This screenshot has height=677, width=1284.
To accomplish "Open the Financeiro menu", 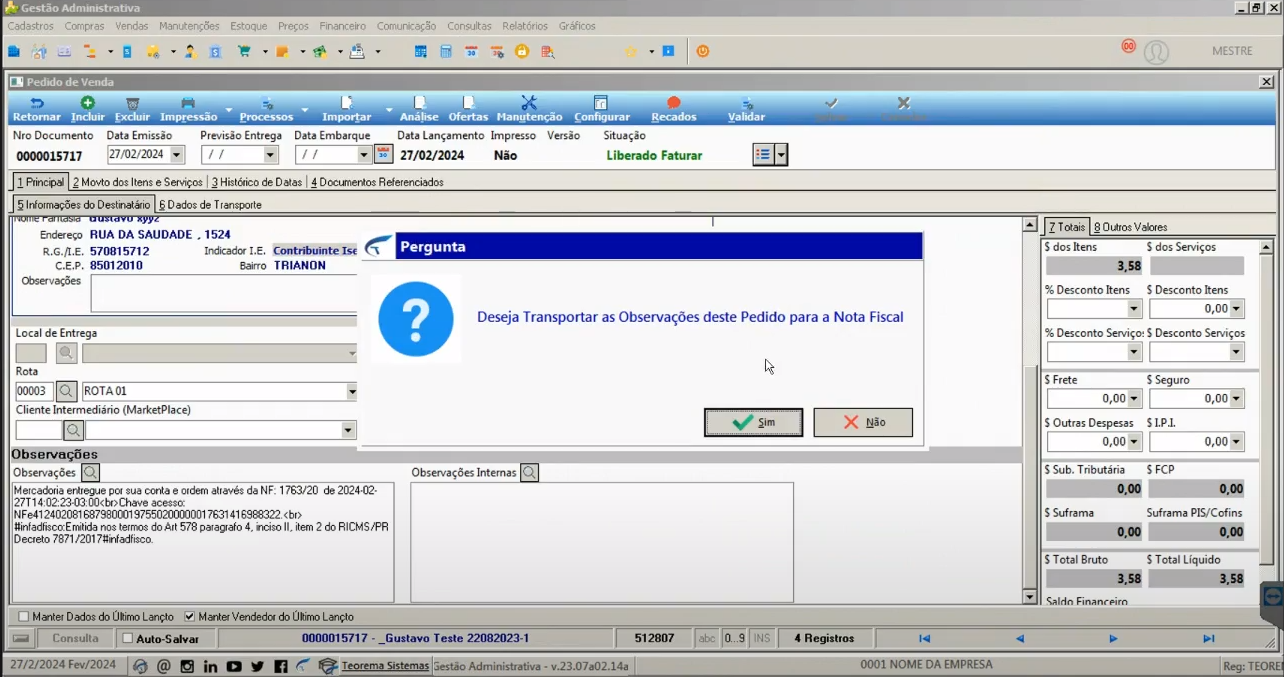I will tap(343, 26).
